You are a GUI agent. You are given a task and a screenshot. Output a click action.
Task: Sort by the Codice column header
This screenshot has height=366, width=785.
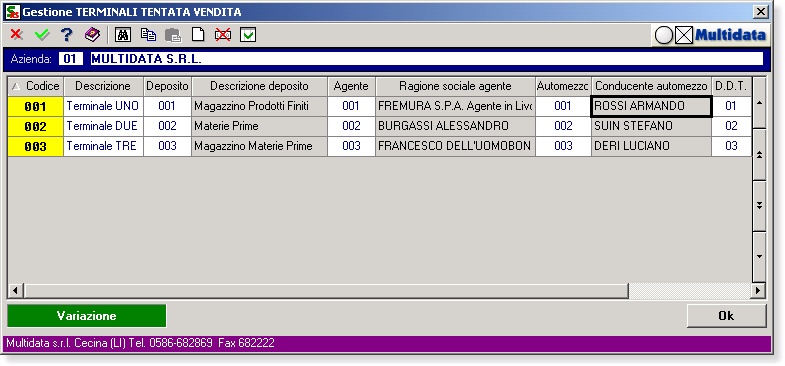(x=36, y=86)
